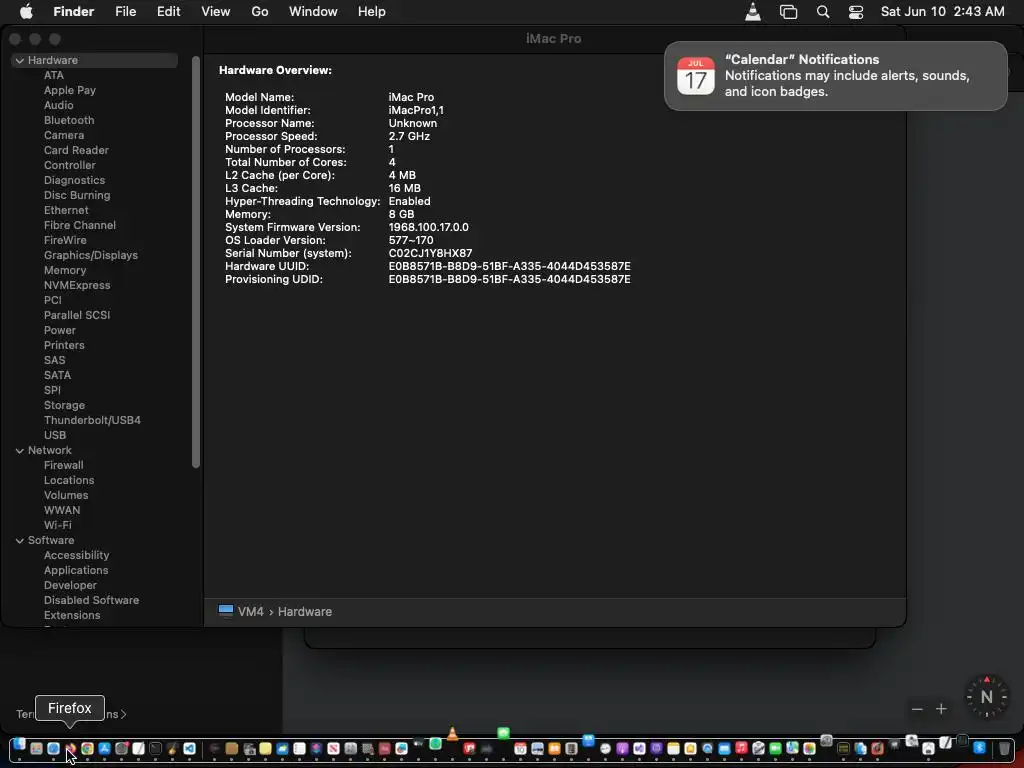Open the Finder menu
The image size is (1024, 768).
pyautogui.click(x=73, y=11)
